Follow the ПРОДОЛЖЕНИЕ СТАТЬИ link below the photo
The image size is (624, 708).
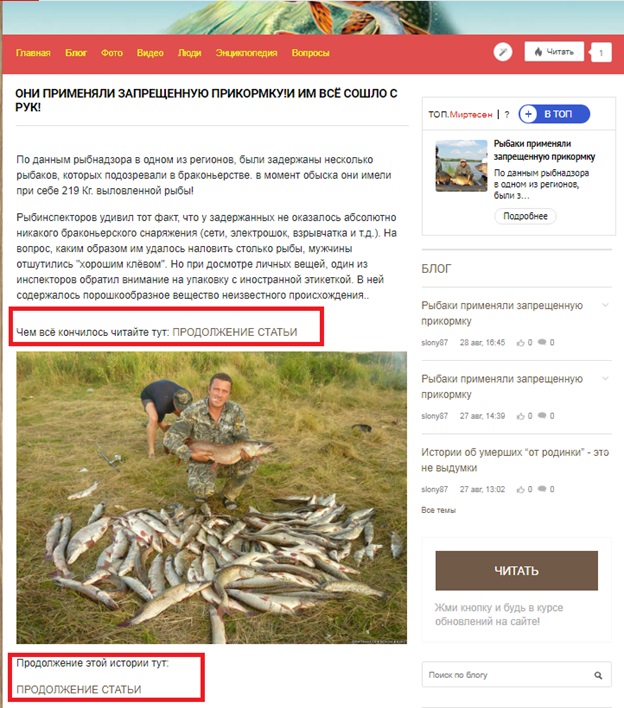[x=79, y=689]
